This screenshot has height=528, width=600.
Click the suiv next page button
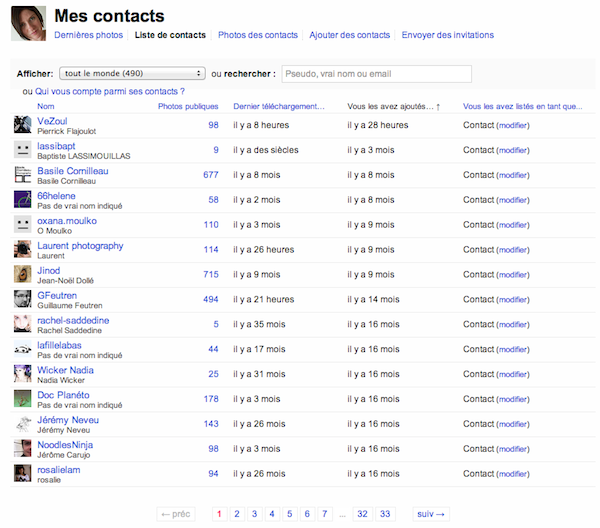coord(431,514)
